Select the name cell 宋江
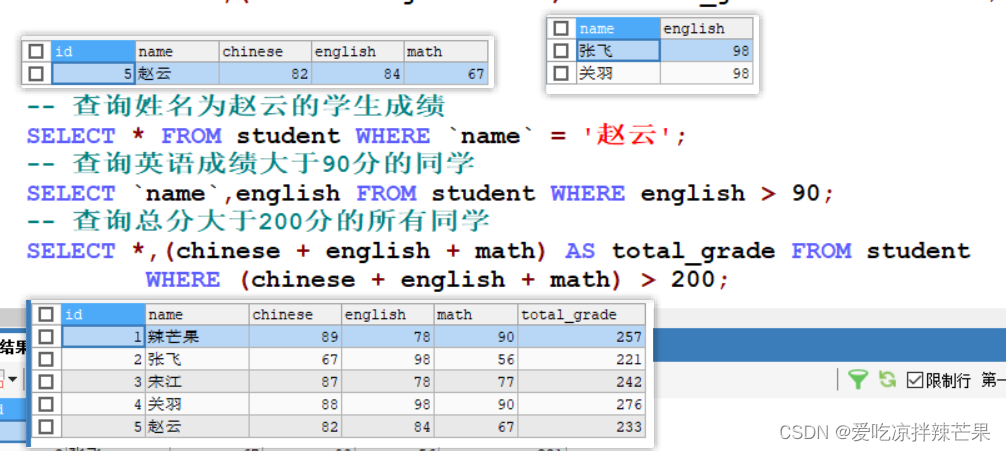Screen dimensions: 1006x451 197,382
